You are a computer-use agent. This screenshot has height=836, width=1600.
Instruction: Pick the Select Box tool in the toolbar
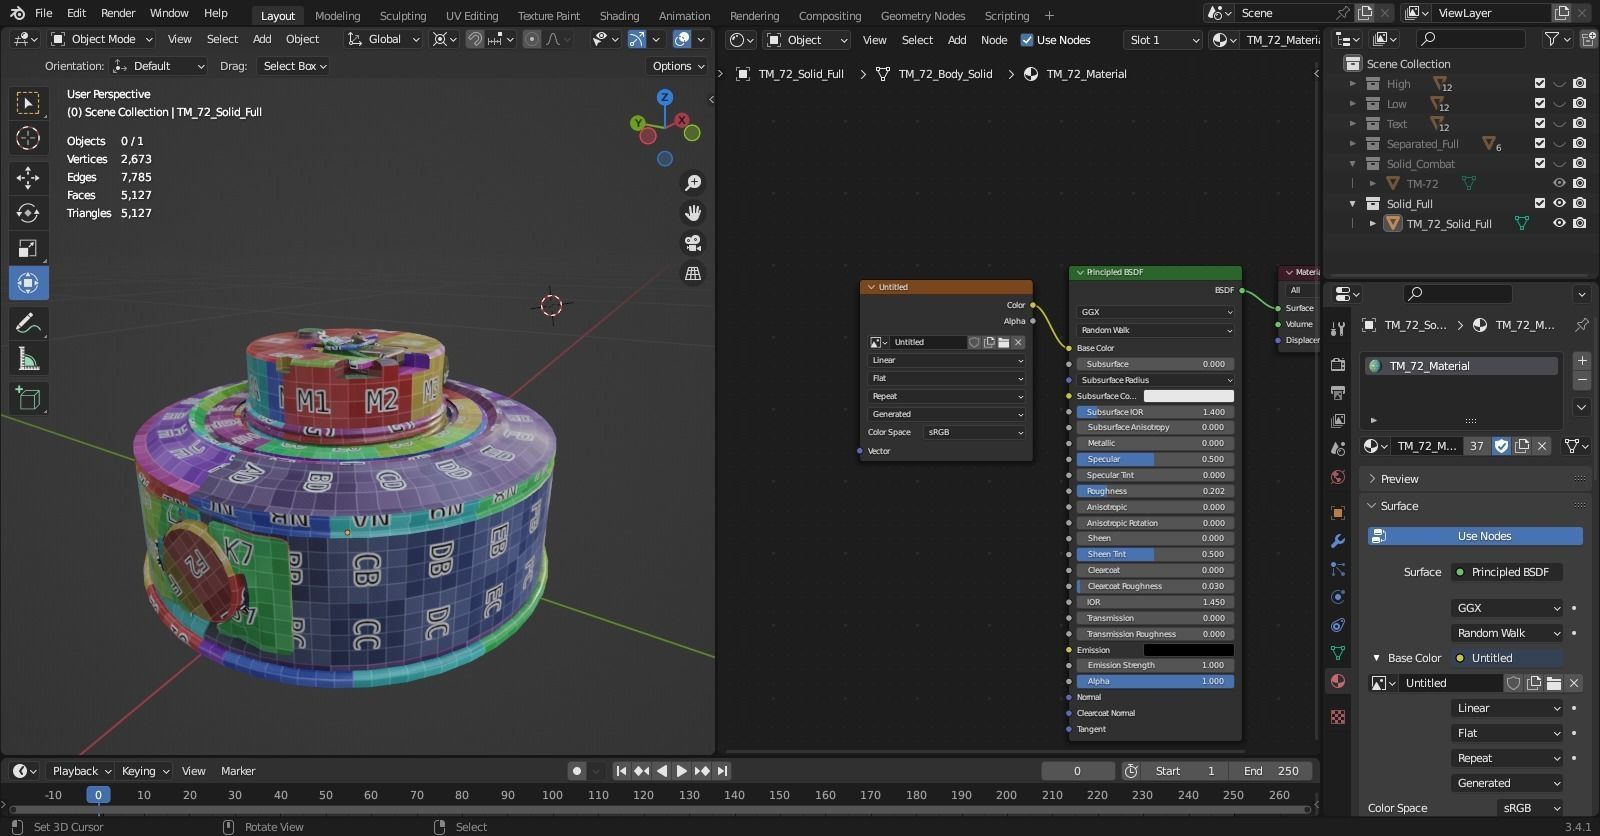point(28,103)
